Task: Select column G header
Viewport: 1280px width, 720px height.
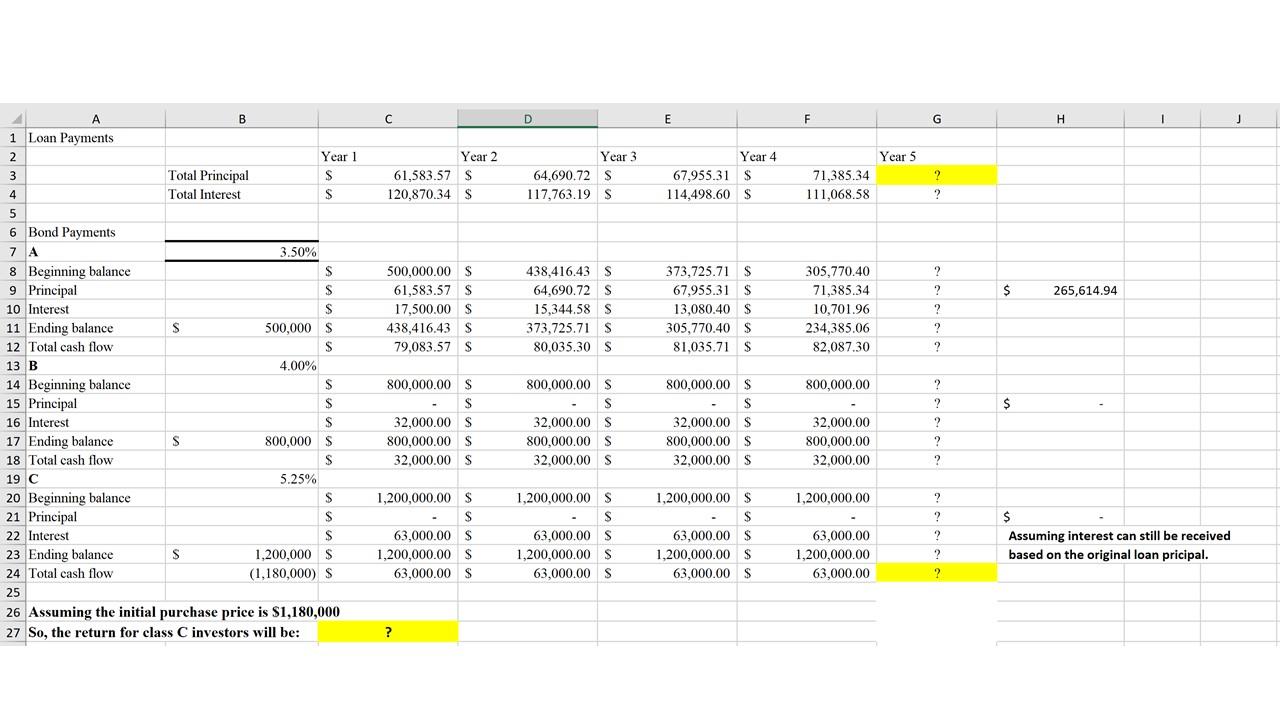Action: (936, 118)
